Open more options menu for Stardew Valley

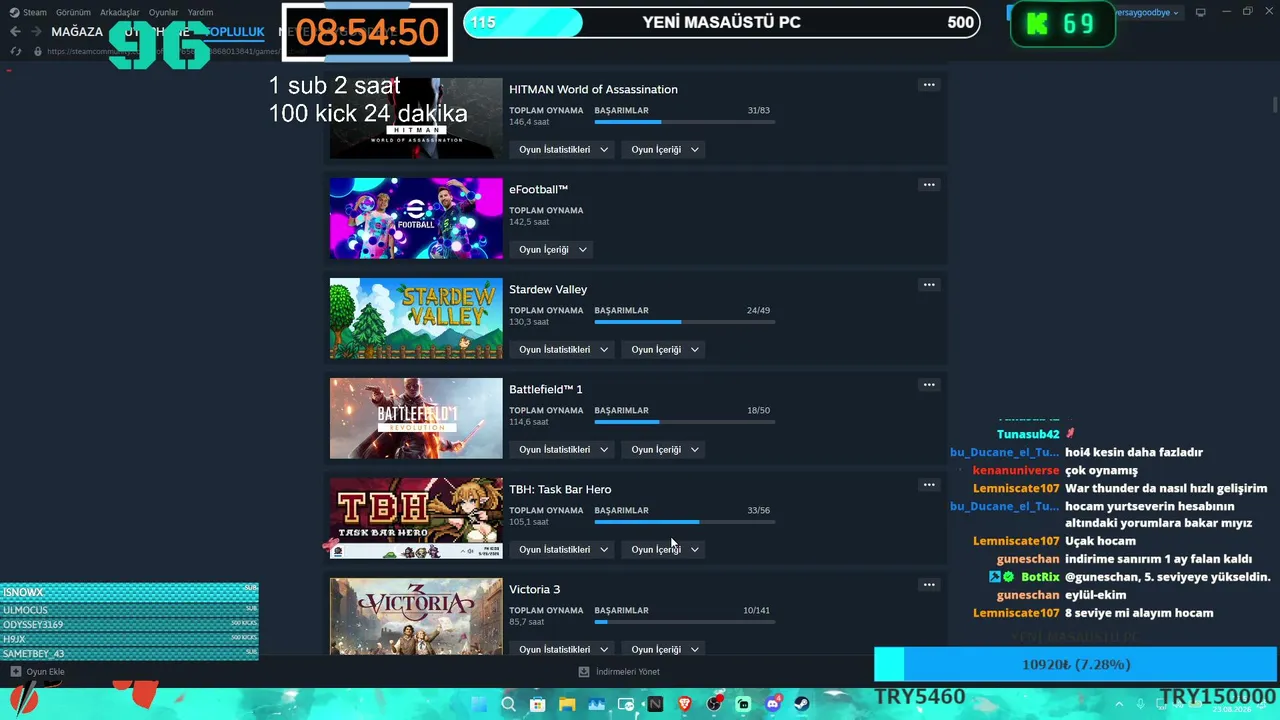point(929,285)
